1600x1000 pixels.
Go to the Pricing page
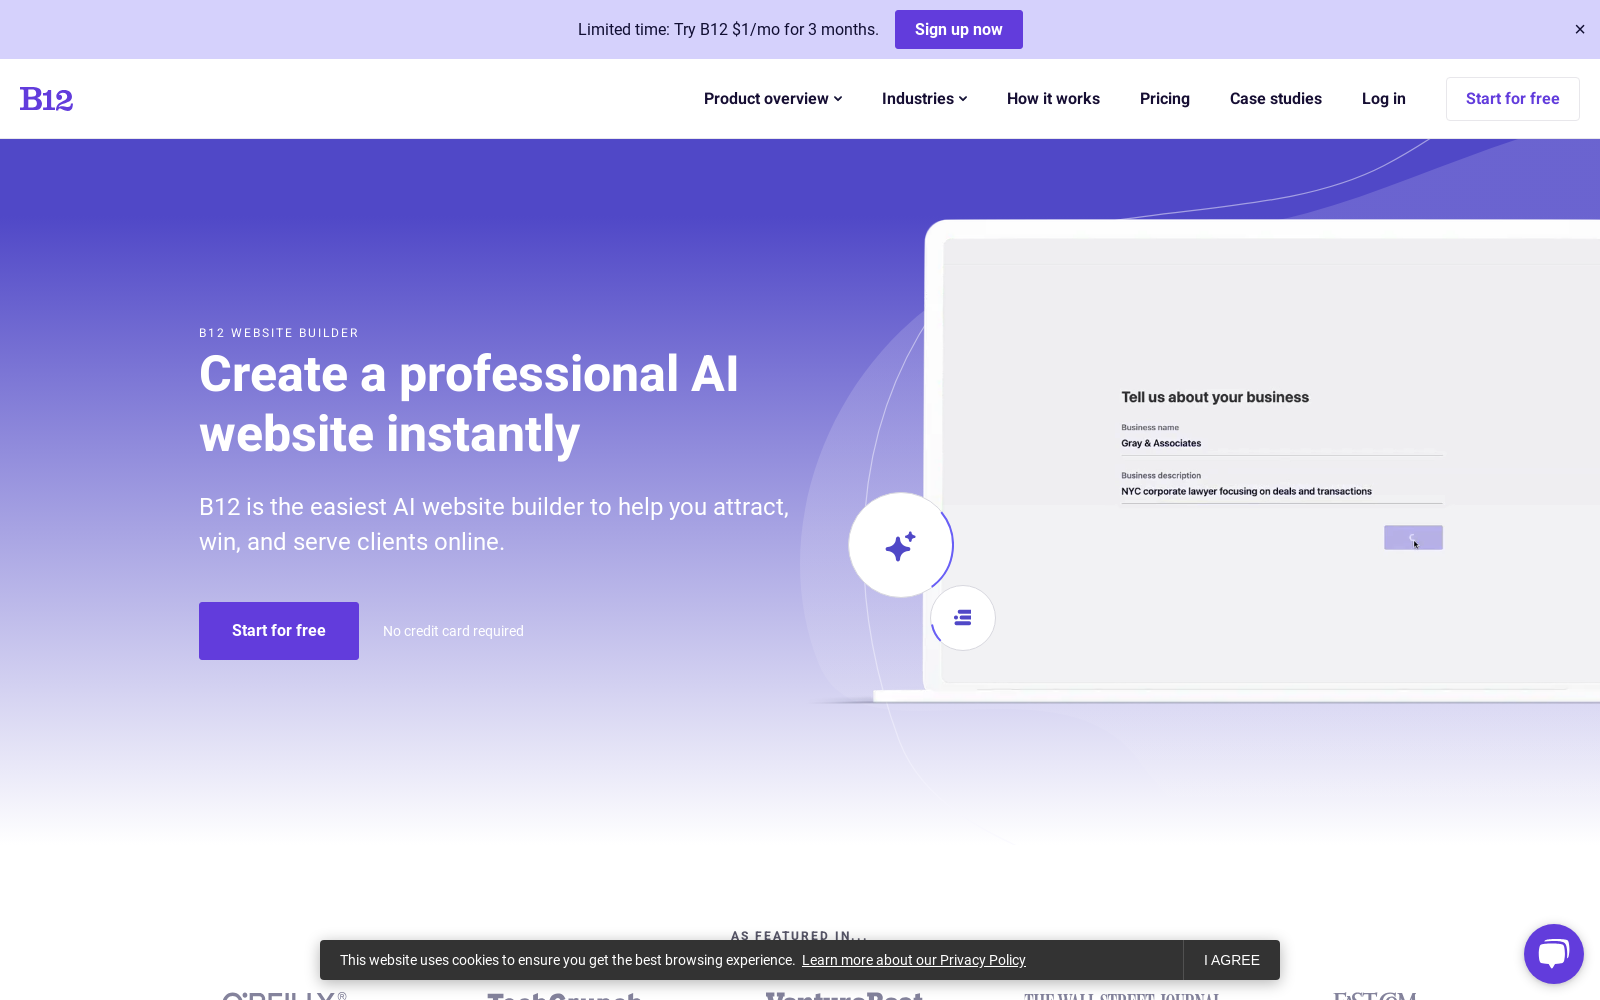click(1165, 99)
